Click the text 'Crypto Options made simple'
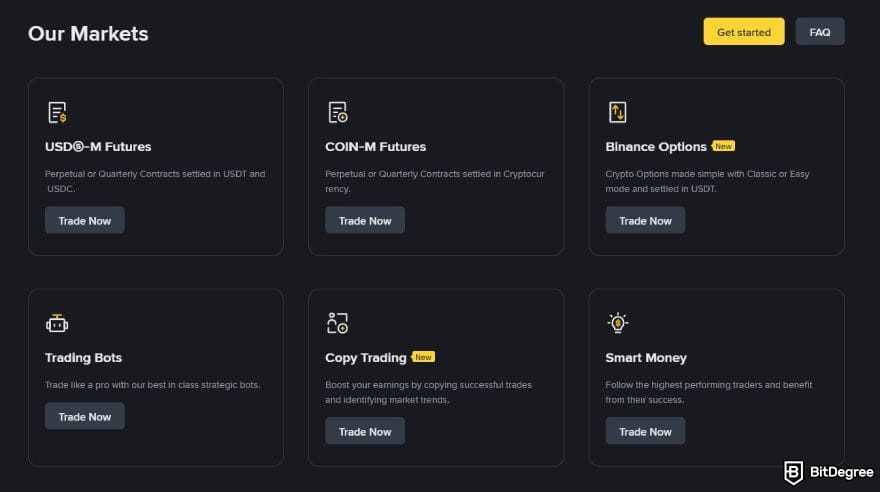 point(664,174)
